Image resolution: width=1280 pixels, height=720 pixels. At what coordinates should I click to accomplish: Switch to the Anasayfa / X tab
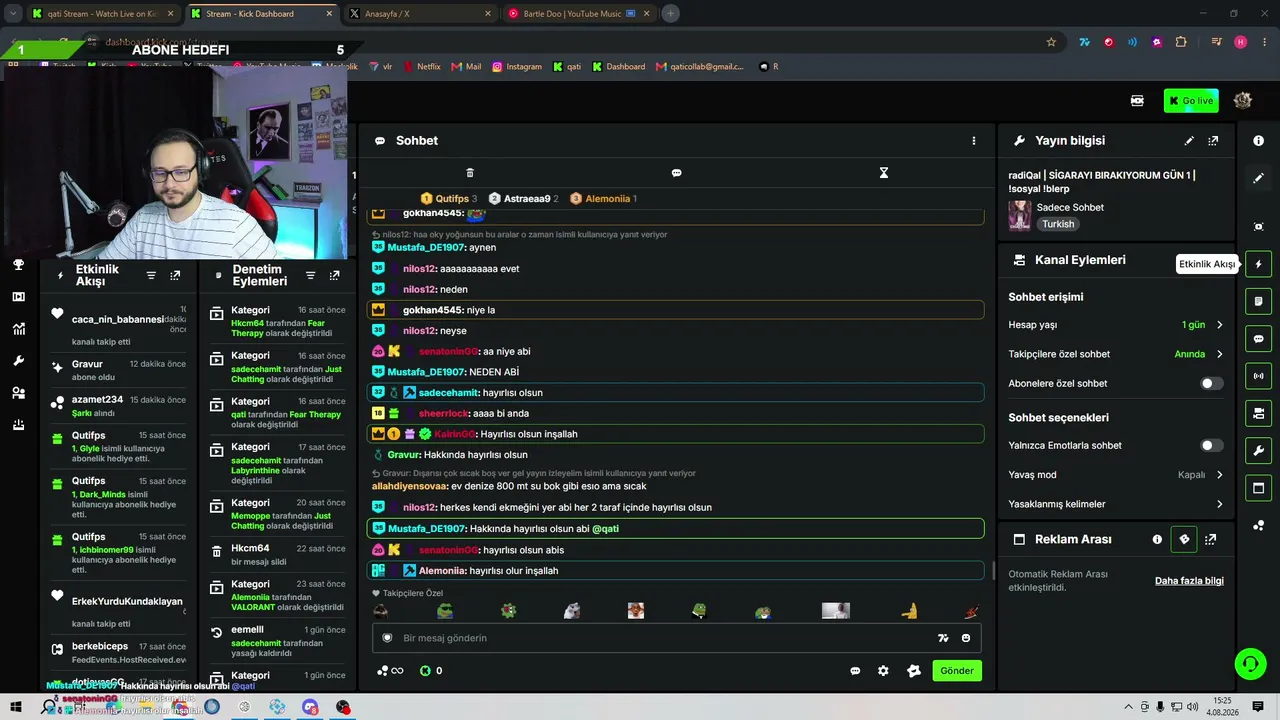[420, 14]
